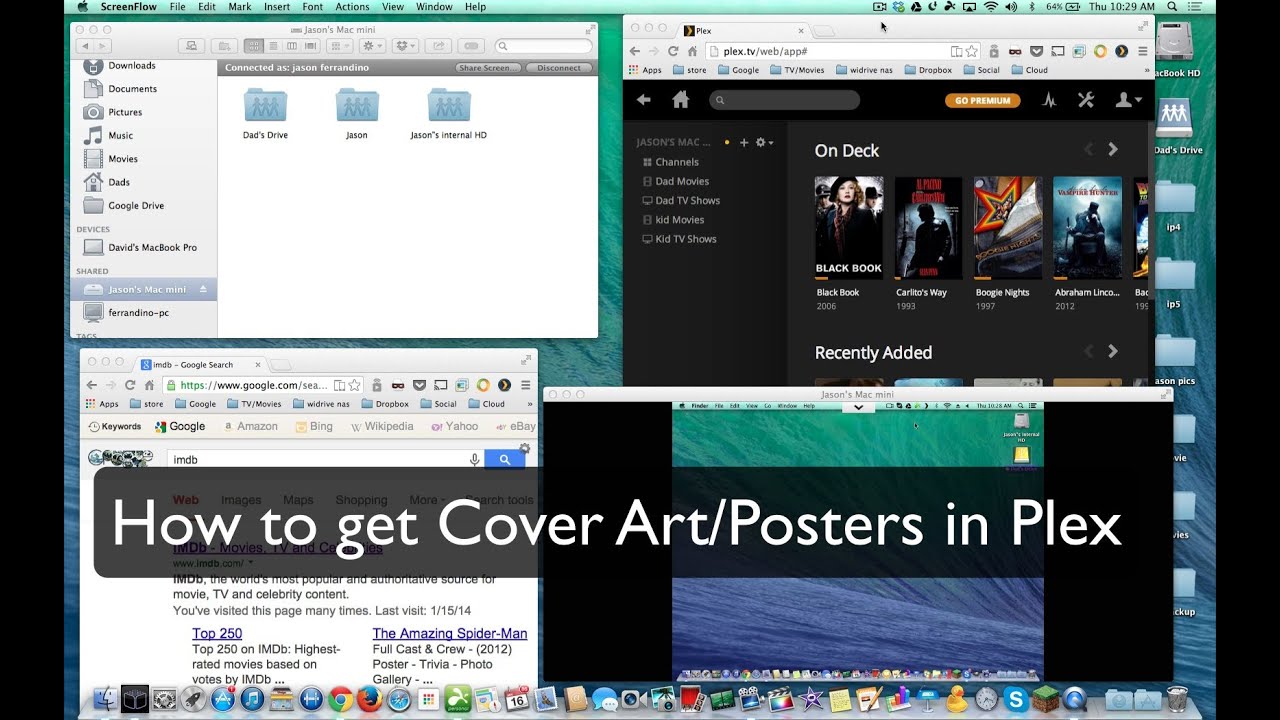This screenshot has width=1280, height=720.
Task: Launch Firefox from the Dock
Action: point(370,699)
